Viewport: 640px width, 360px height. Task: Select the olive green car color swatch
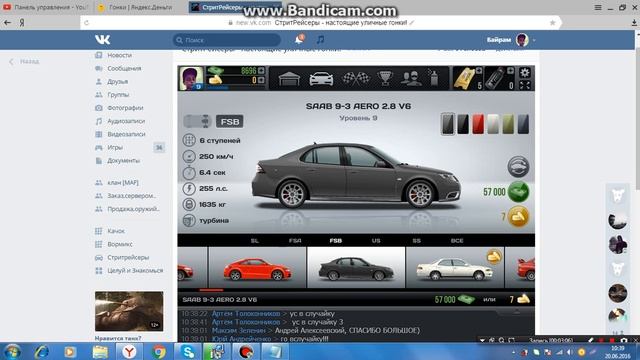[508, 124]
